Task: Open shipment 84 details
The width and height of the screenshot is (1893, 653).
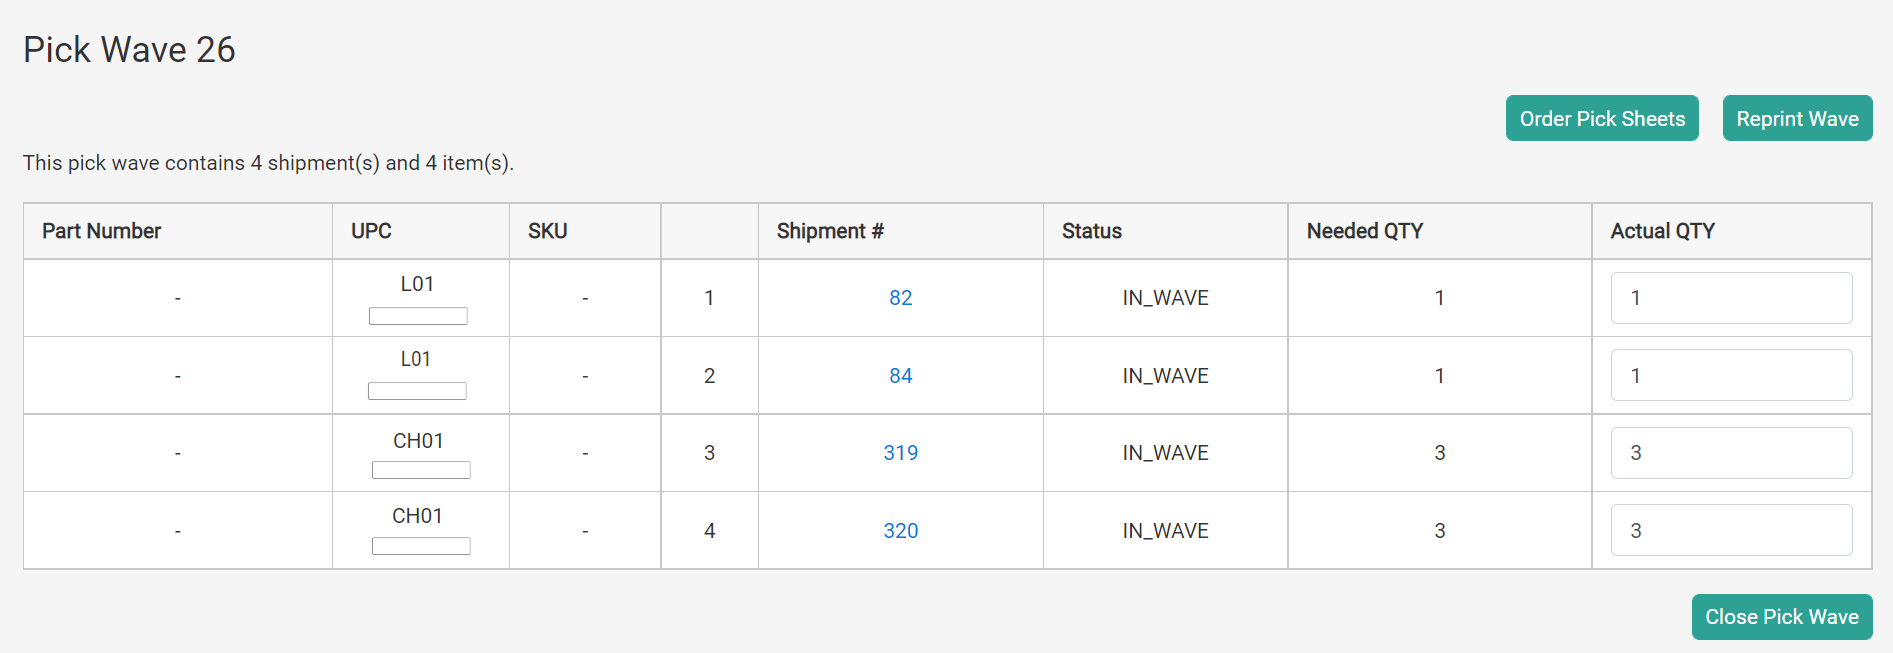Action: (x=900, y=375)
